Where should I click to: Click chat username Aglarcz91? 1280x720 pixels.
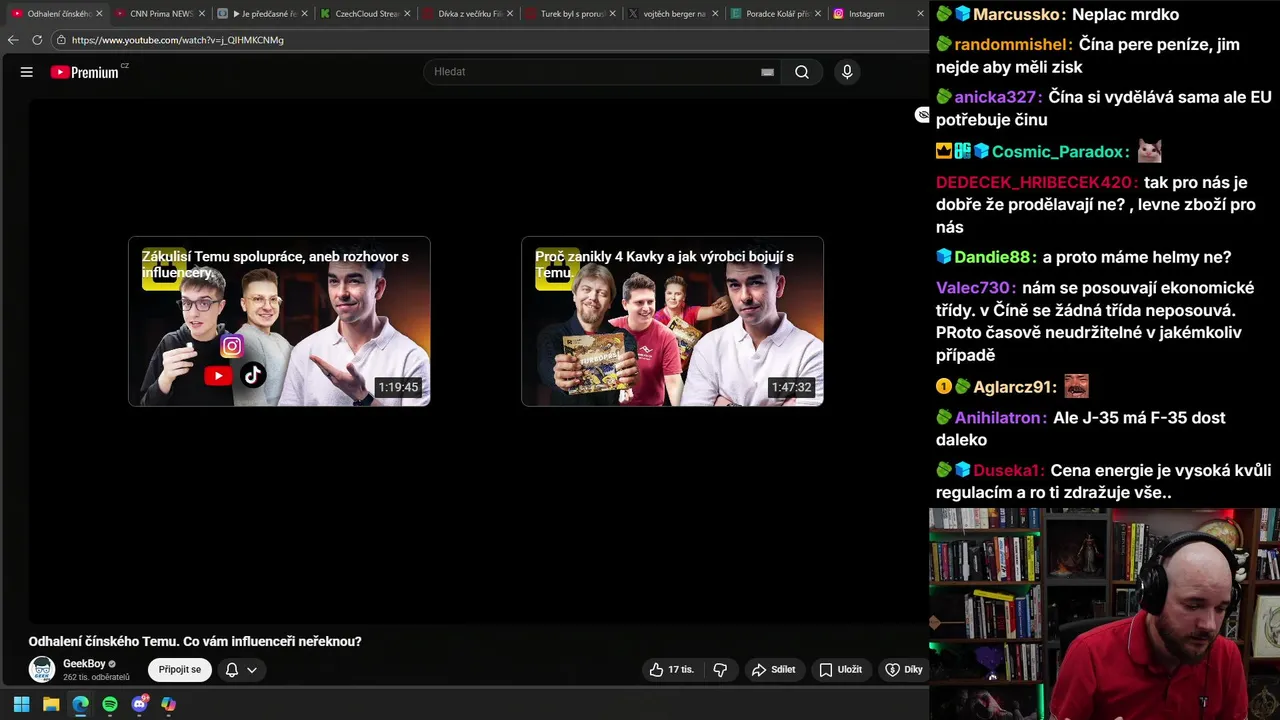[1015, 387]
